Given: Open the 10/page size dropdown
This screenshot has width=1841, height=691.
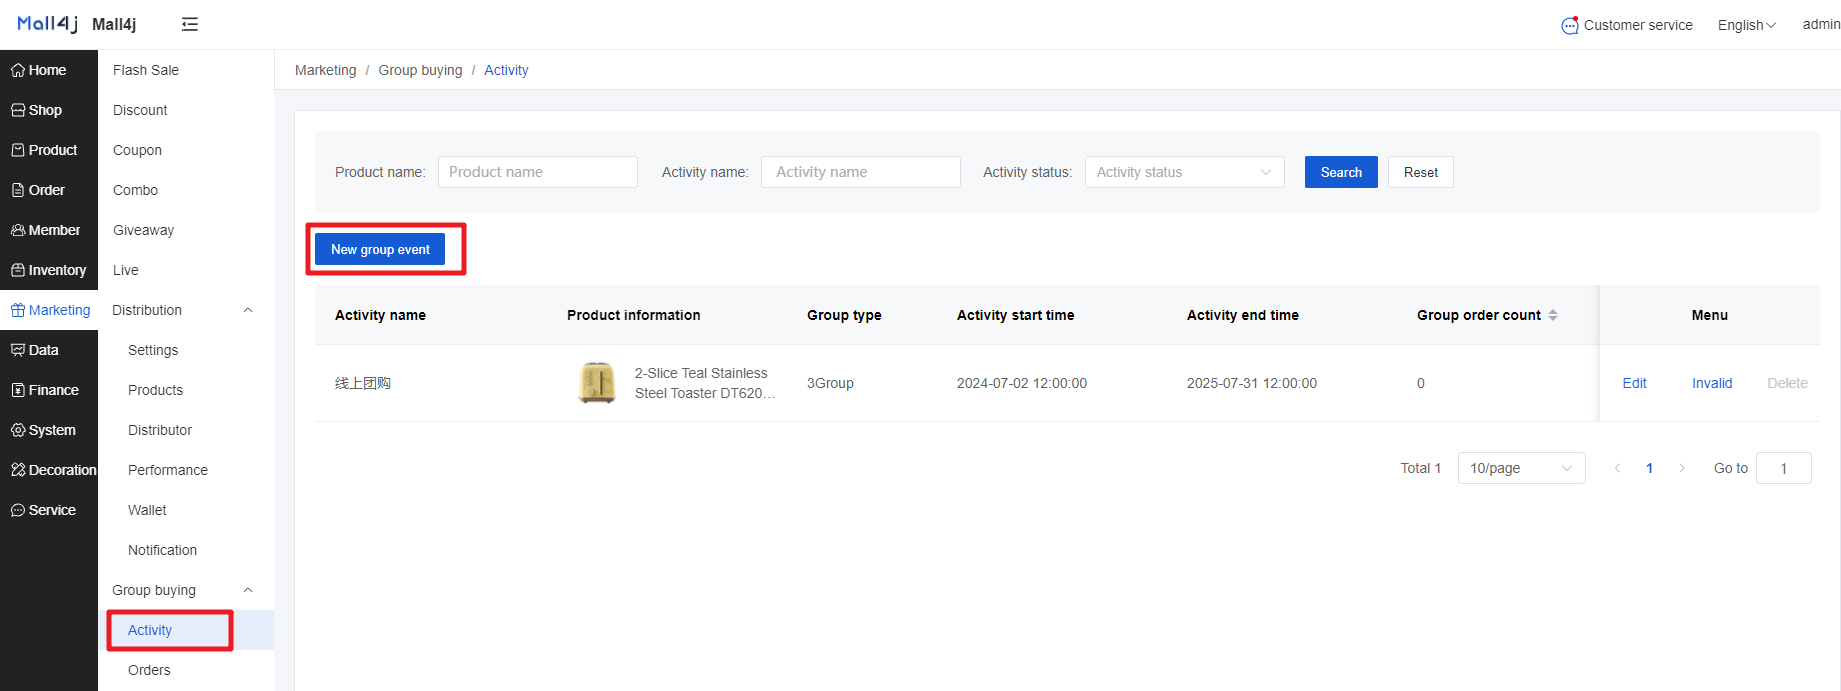Looking at the screenshot, I should [x=1521, y=468].
